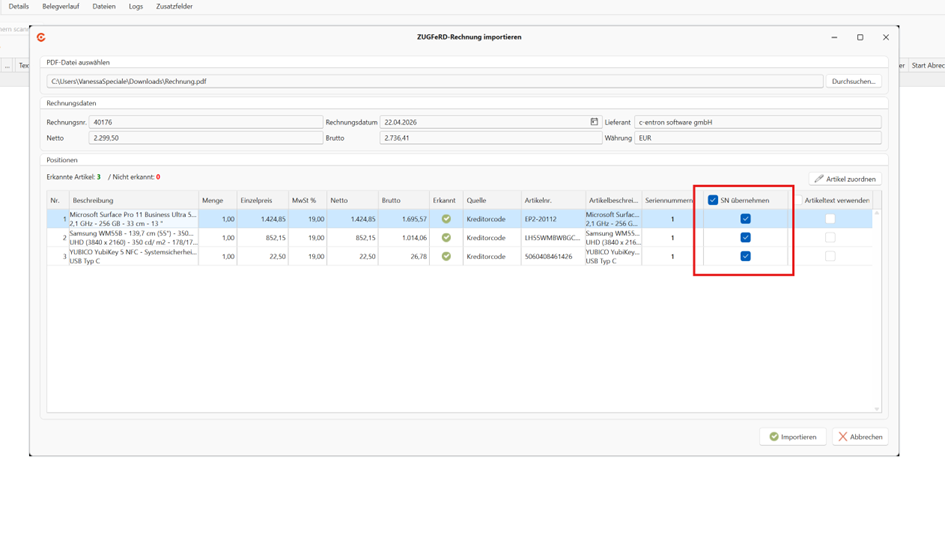Screen dimensions: 945x540
Task: Click the Durchsuchen button
Action: (853, 81)
